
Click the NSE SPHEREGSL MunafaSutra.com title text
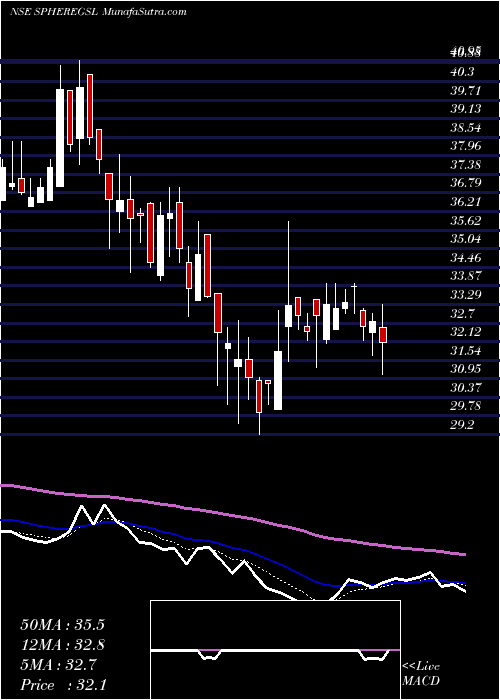[98, 12]
